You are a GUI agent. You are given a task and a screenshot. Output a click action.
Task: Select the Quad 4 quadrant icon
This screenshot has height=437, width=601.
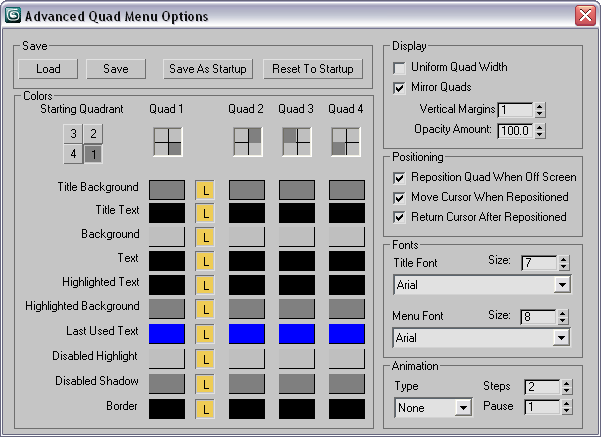346,142
